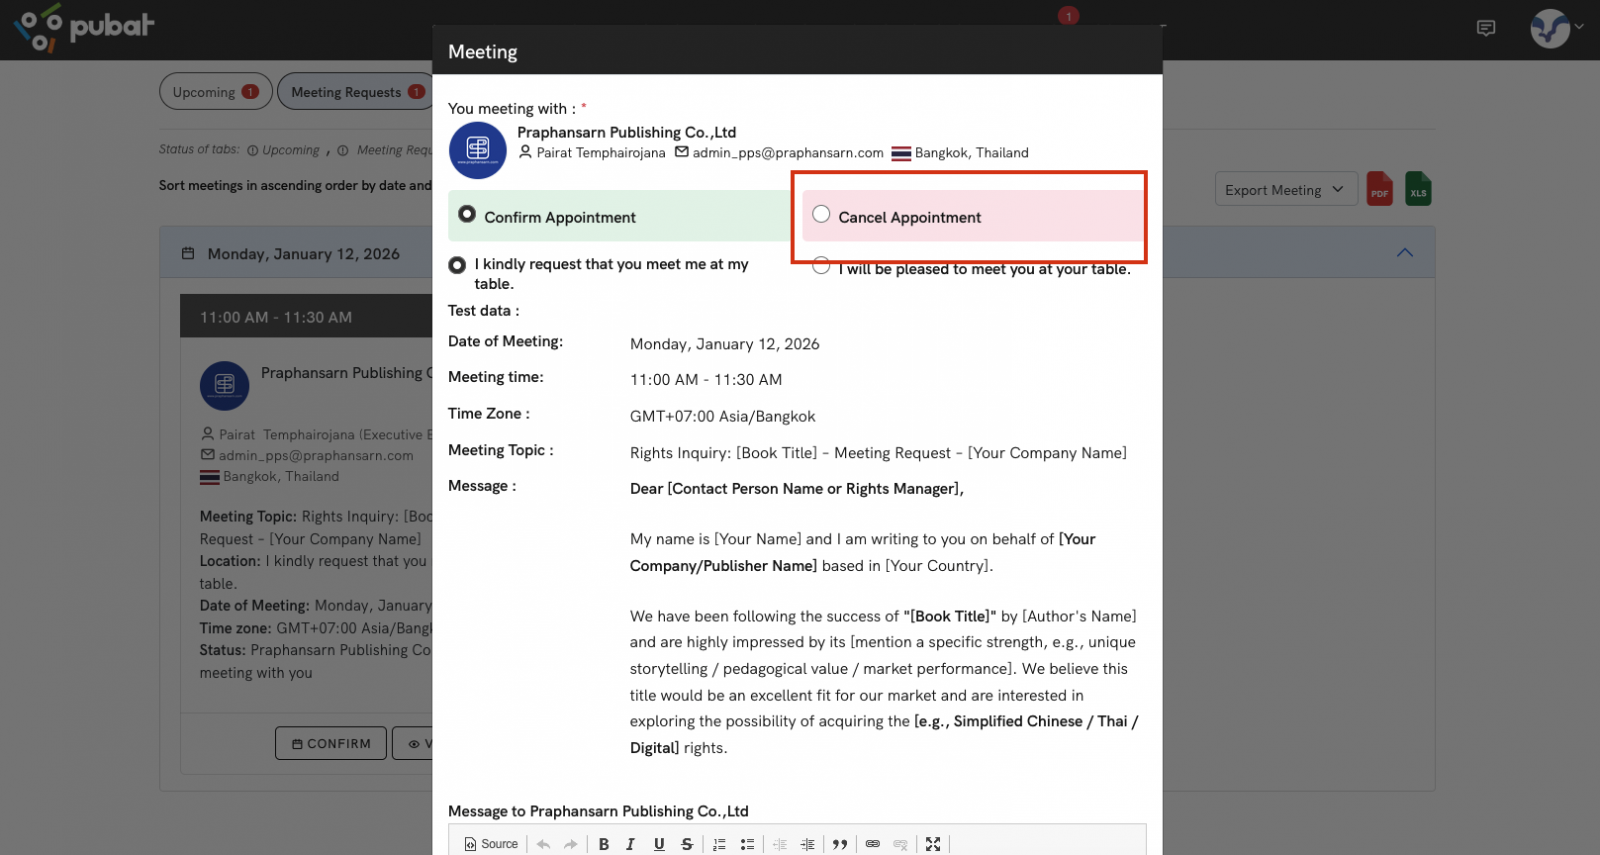Open the Export Meeting dropdown
Image resolution: width=1600 pixels, height=855 pixels.
coord(1285,190)
